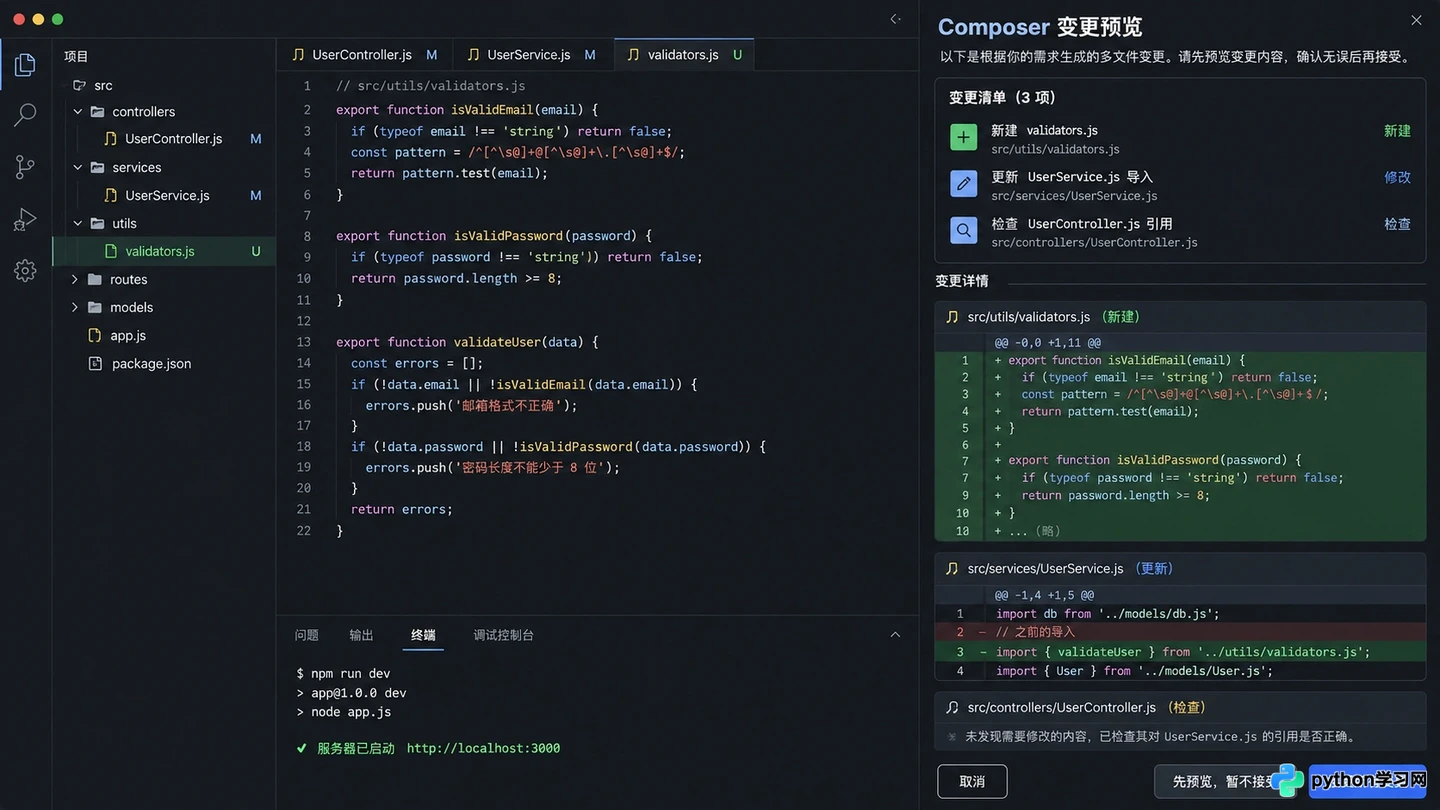Open Run and Debug icon in activity bar
This screenshot has width=1440, height=810.
point(25,219)
